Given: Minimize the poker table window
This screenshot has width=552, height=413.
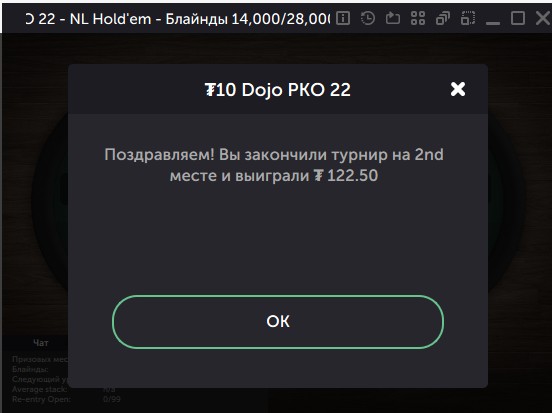Looking at the screenshot, I should tap(493, 18).
